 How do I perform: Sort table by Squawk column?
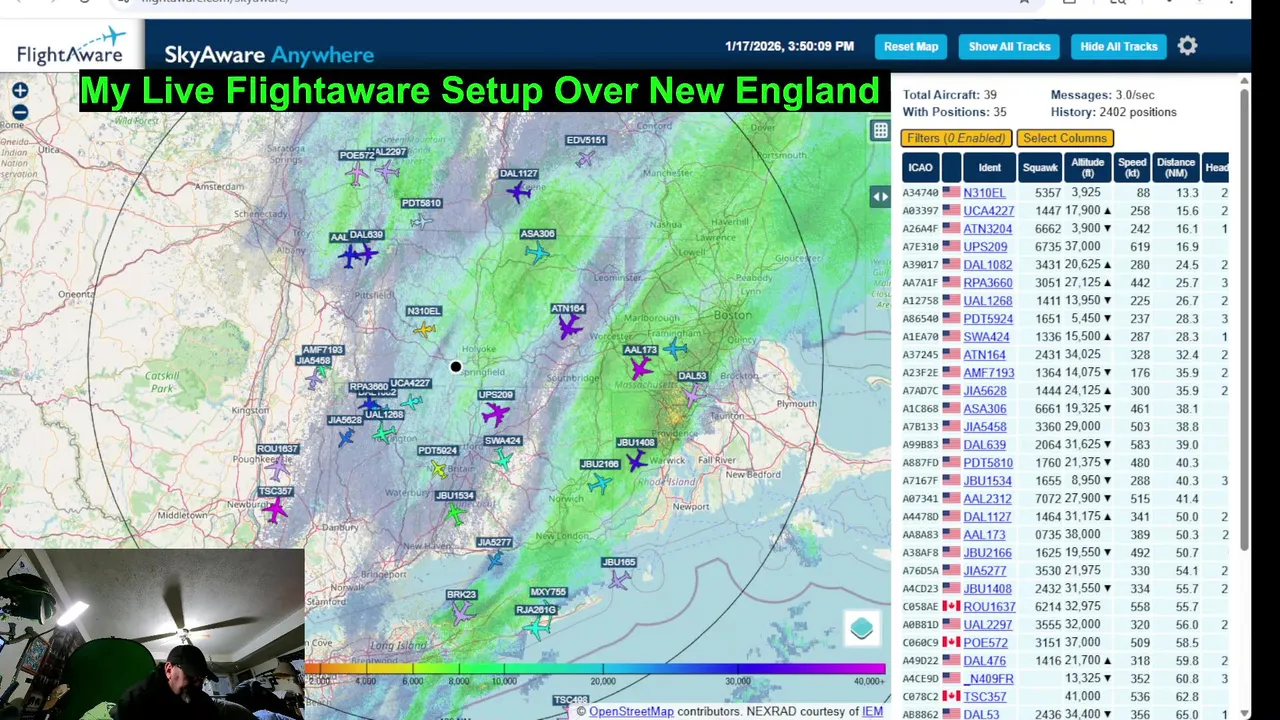[x=1039, y=168]
